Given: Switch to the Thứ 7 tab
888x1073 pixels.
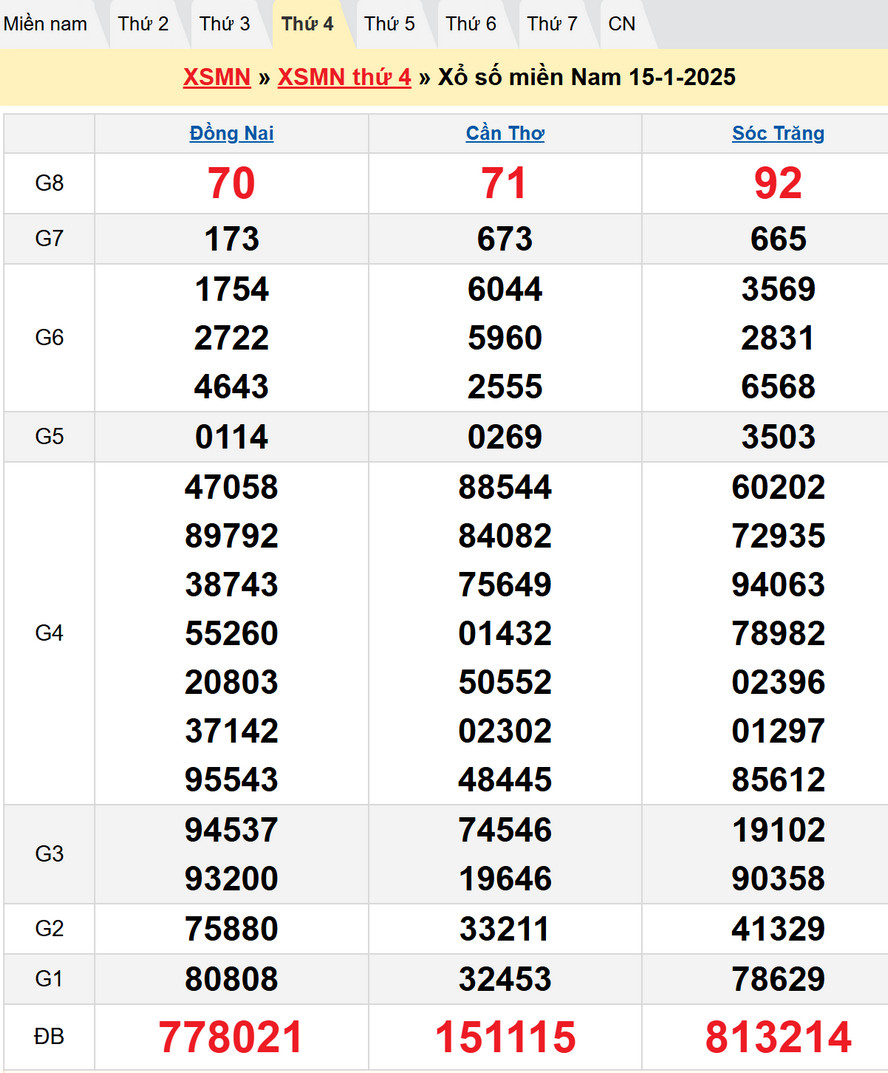Looking at the screenshot, I should [552, 24].
